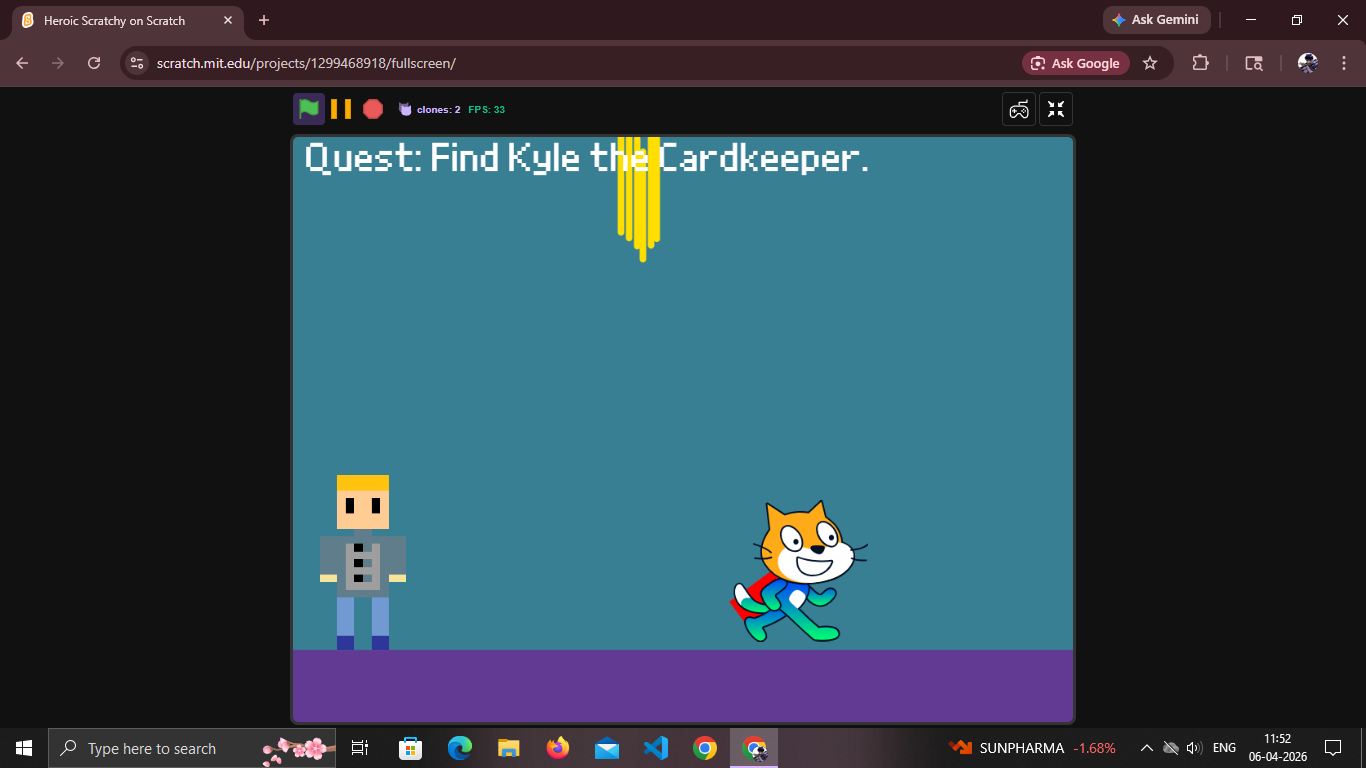Click the Scratchy cat character
The width and height of the screenshot is (1366, 768).
(798, 572)
